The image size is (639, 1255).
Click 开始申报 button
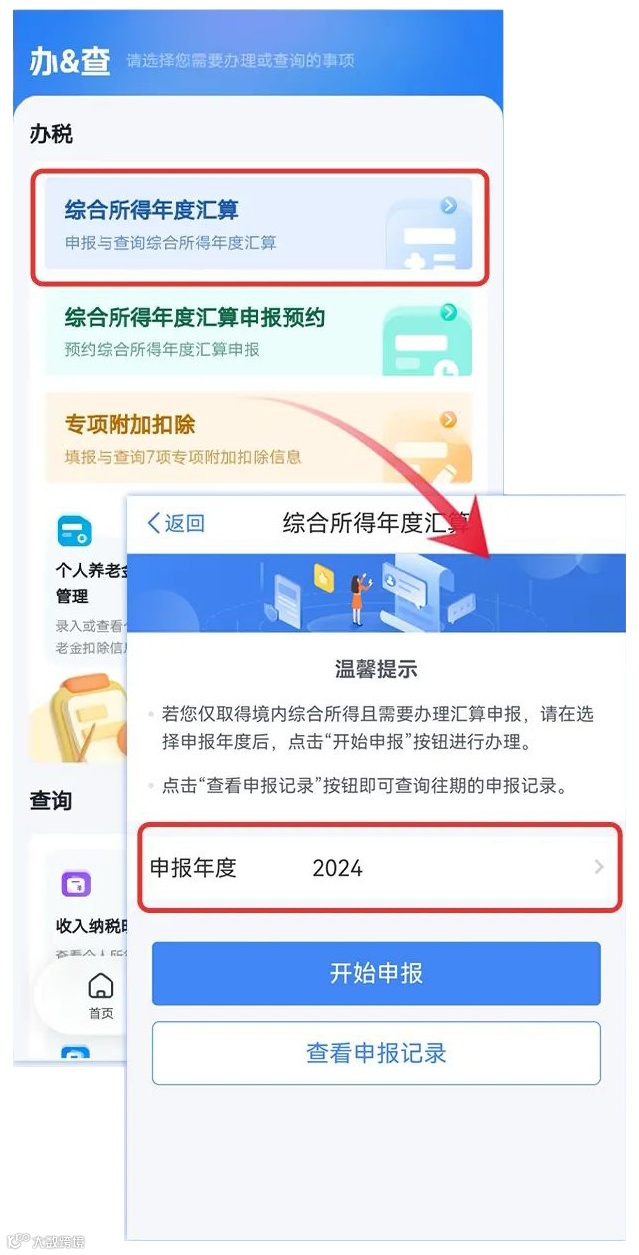[x=376, y=973]
